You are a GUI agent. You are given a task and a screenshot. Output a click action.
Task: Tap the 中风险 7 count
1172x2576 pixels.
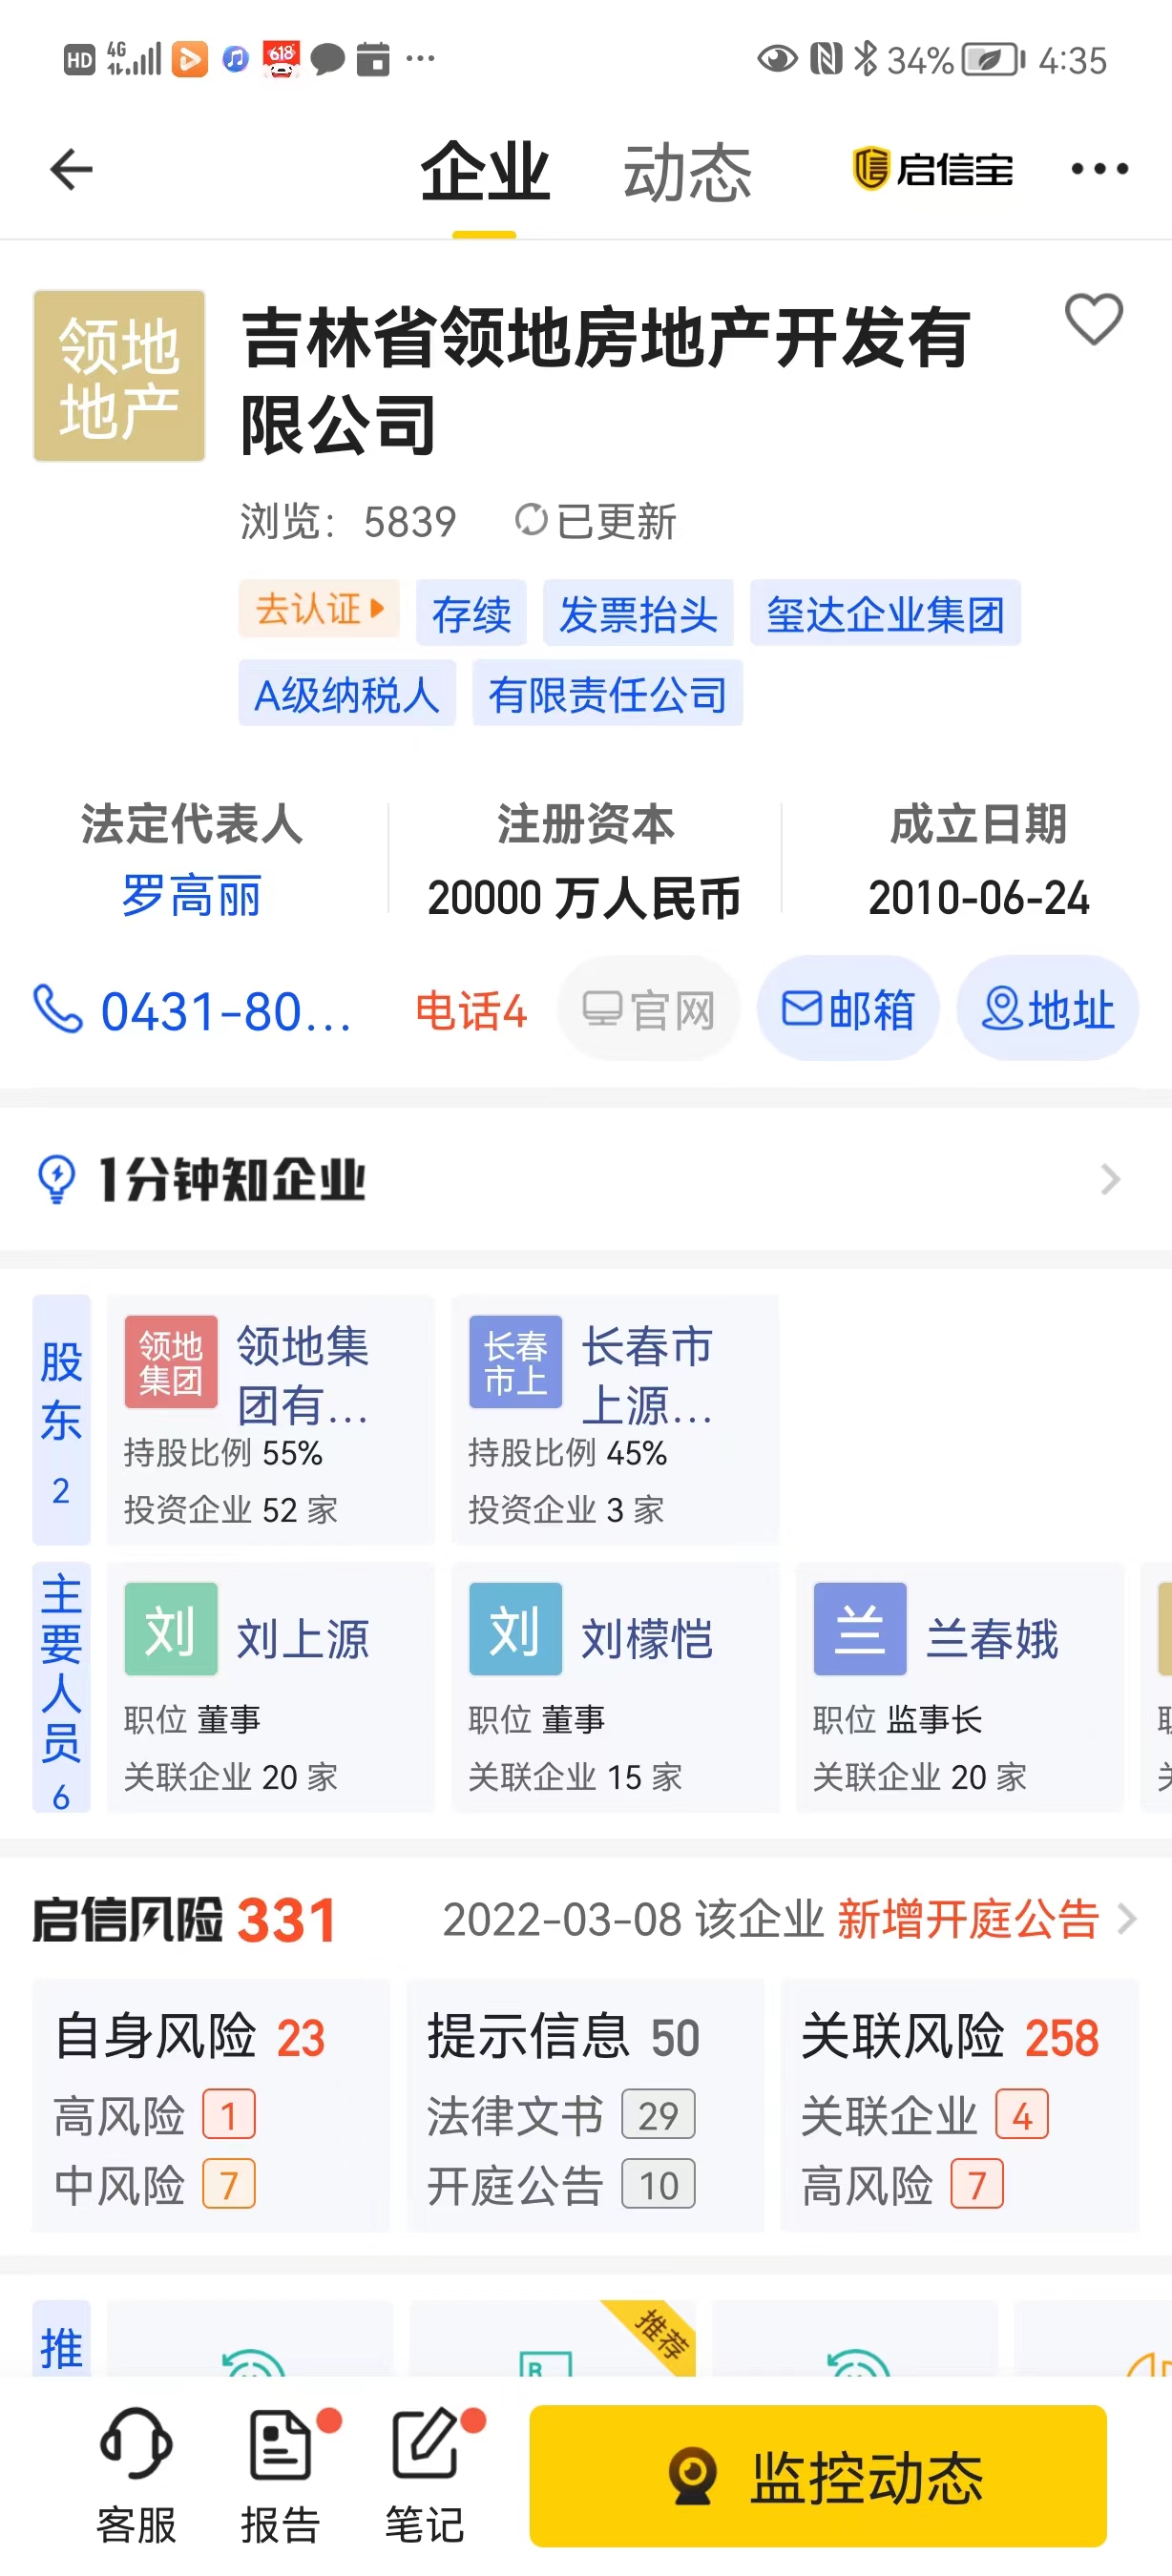155,2185
